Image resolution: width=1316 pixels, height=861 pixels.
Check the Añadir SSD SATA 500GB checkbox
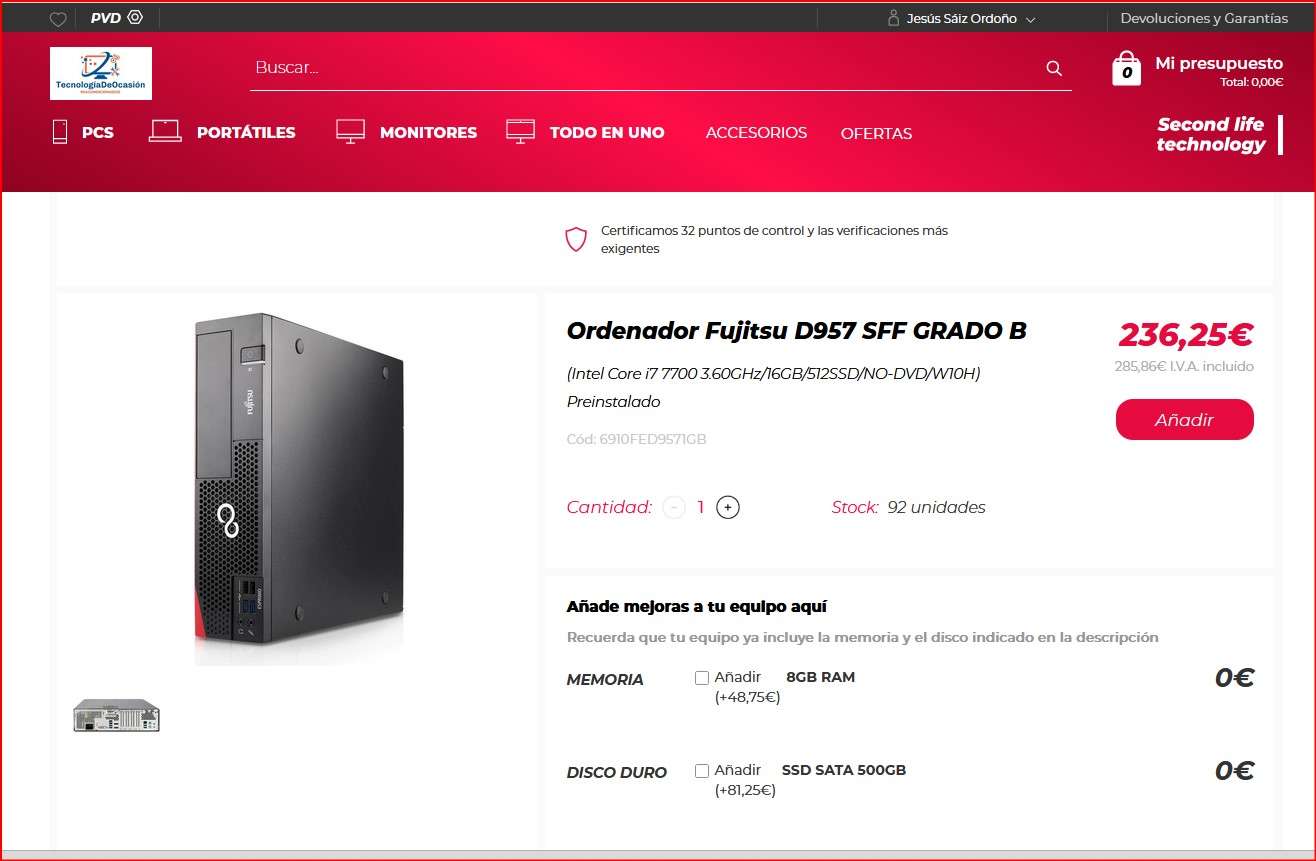pyautogui.click(x=702, y=771)
